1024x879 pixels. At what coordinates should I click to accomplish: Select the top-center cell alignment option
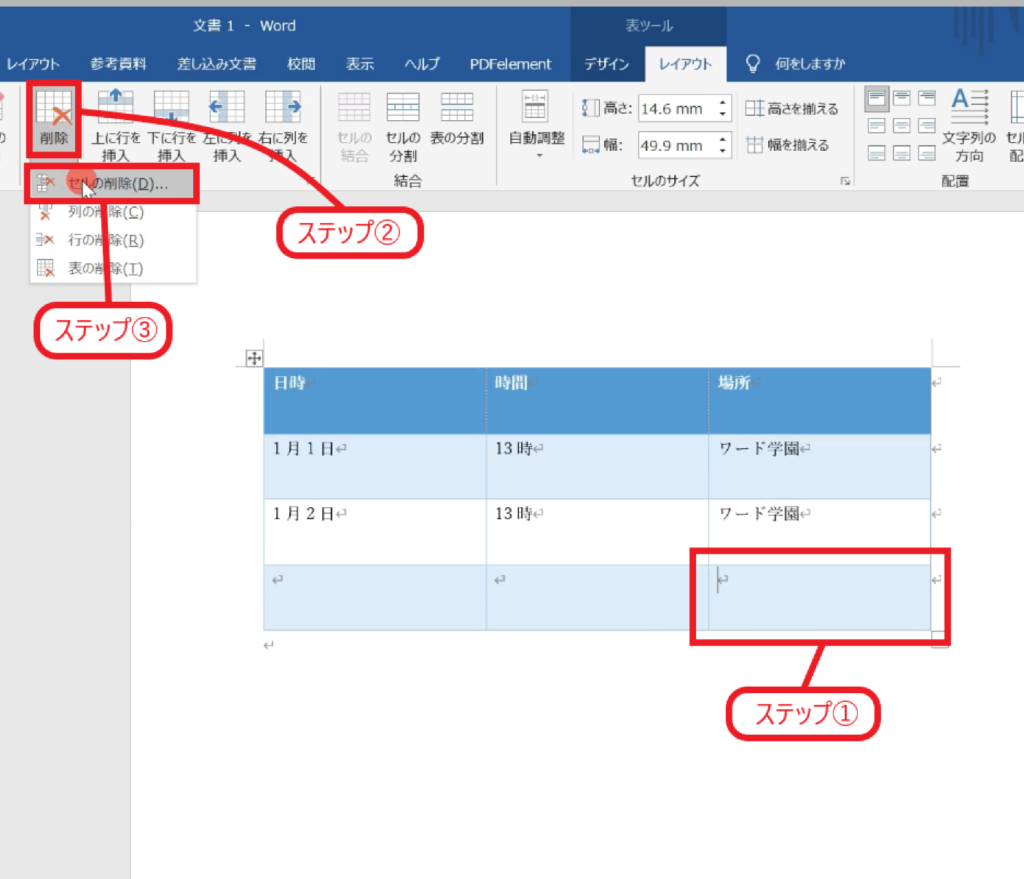coord(901,98)
